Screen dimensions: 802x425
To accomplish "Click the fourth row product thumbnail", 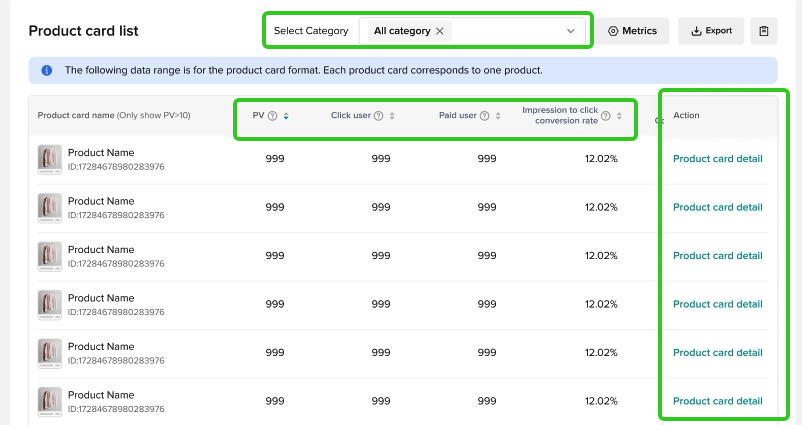I will (49, 304).
